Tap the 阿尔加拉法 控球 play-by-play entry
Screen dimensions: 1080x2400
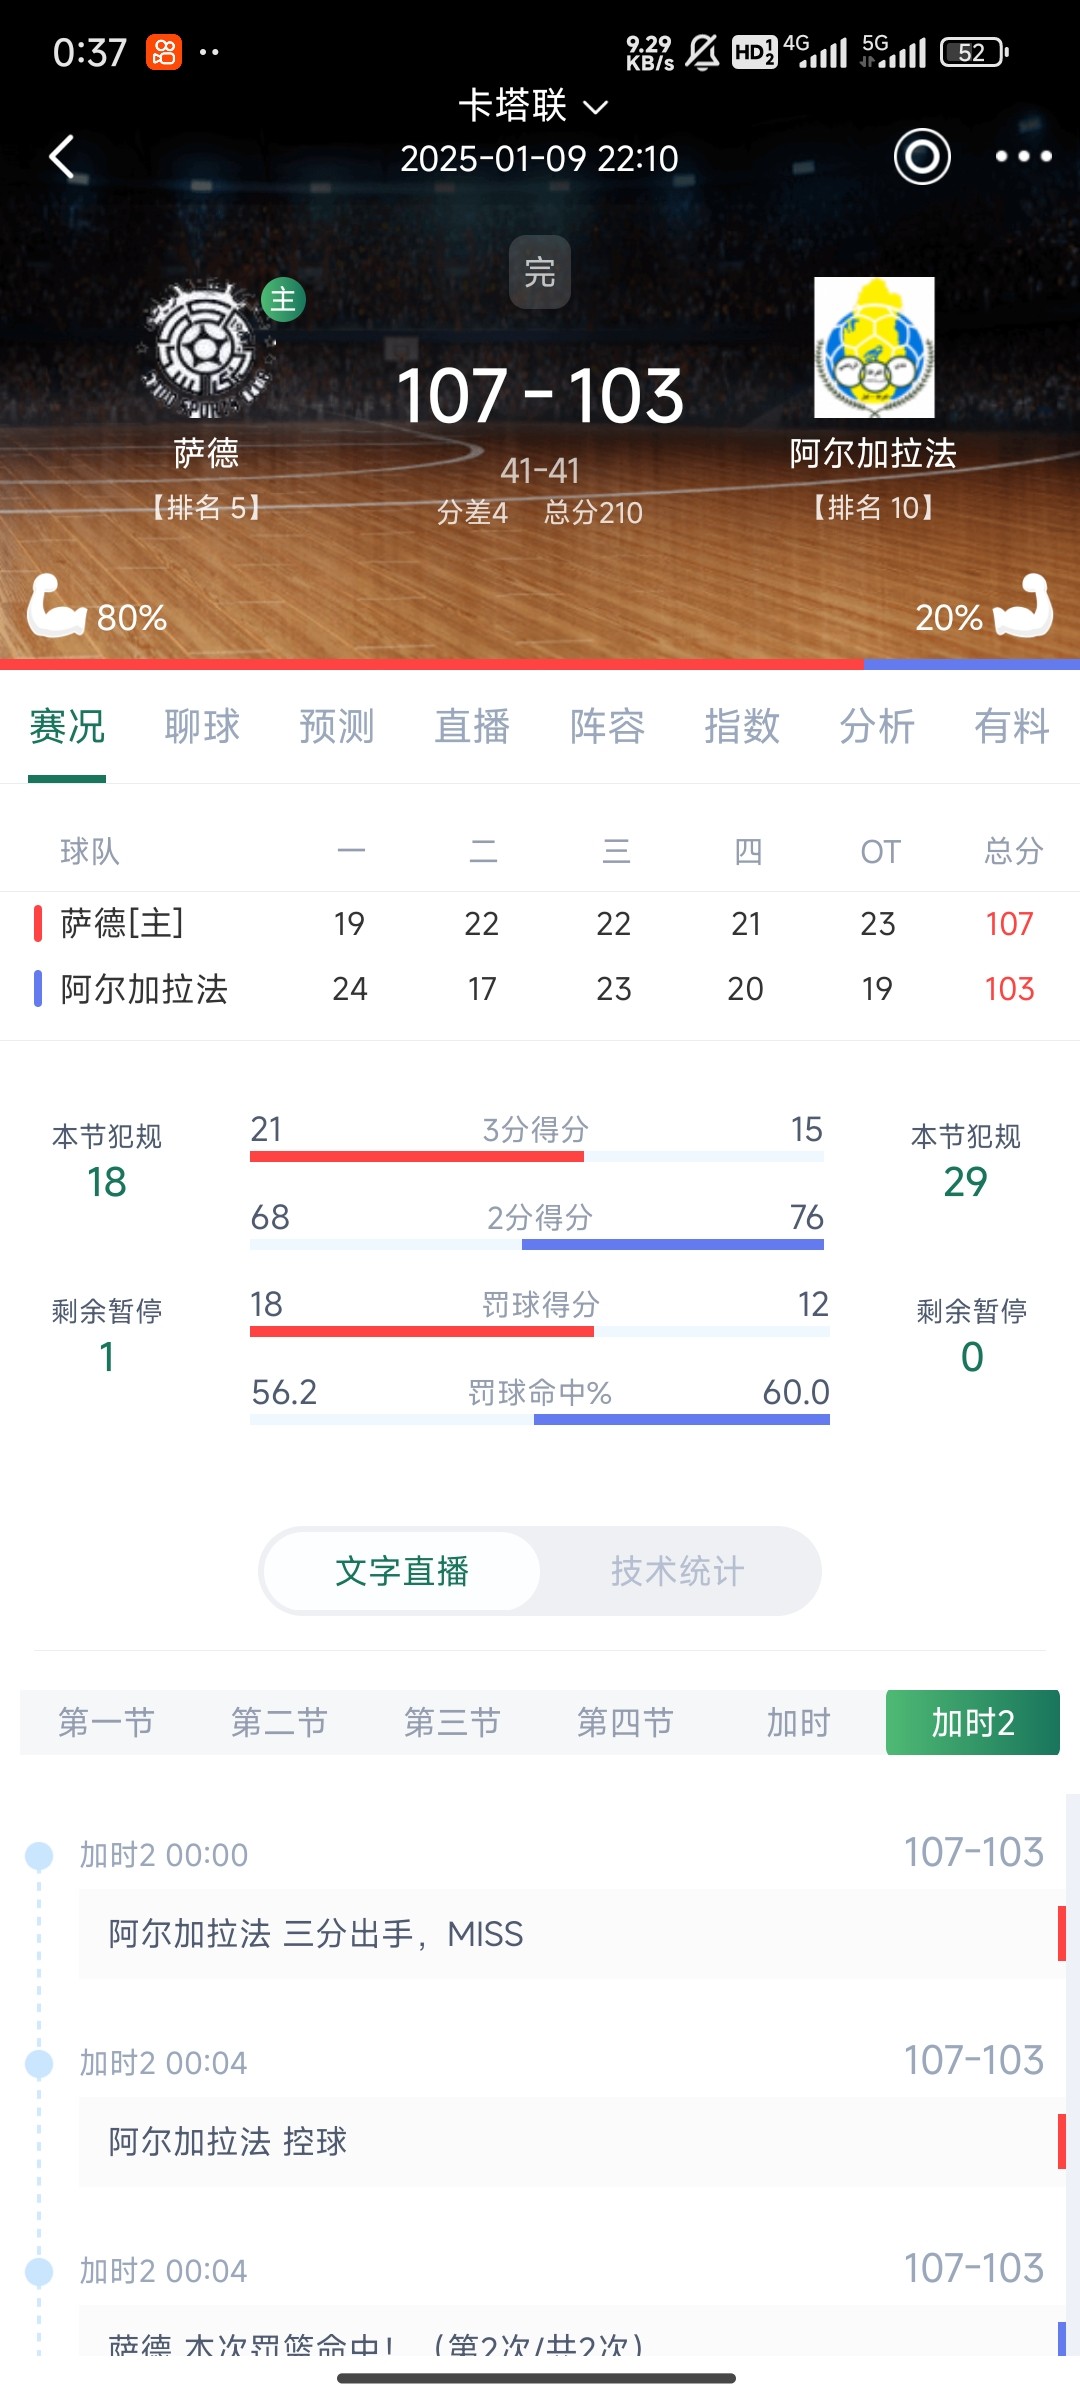click(570, 2141)
